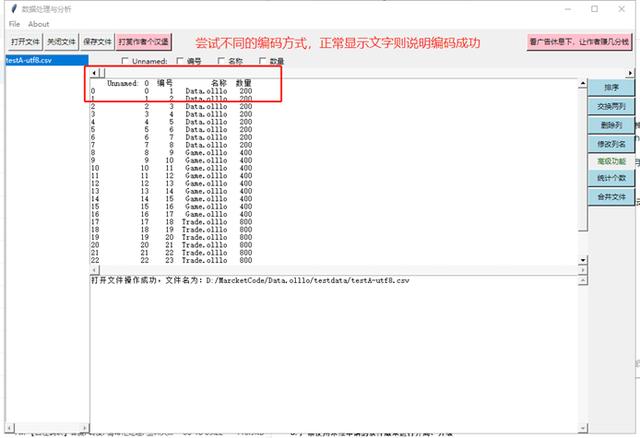This screenshot has width=640, height=438.
Task: Click the 打开文件 button
Action: pos(25,42)
